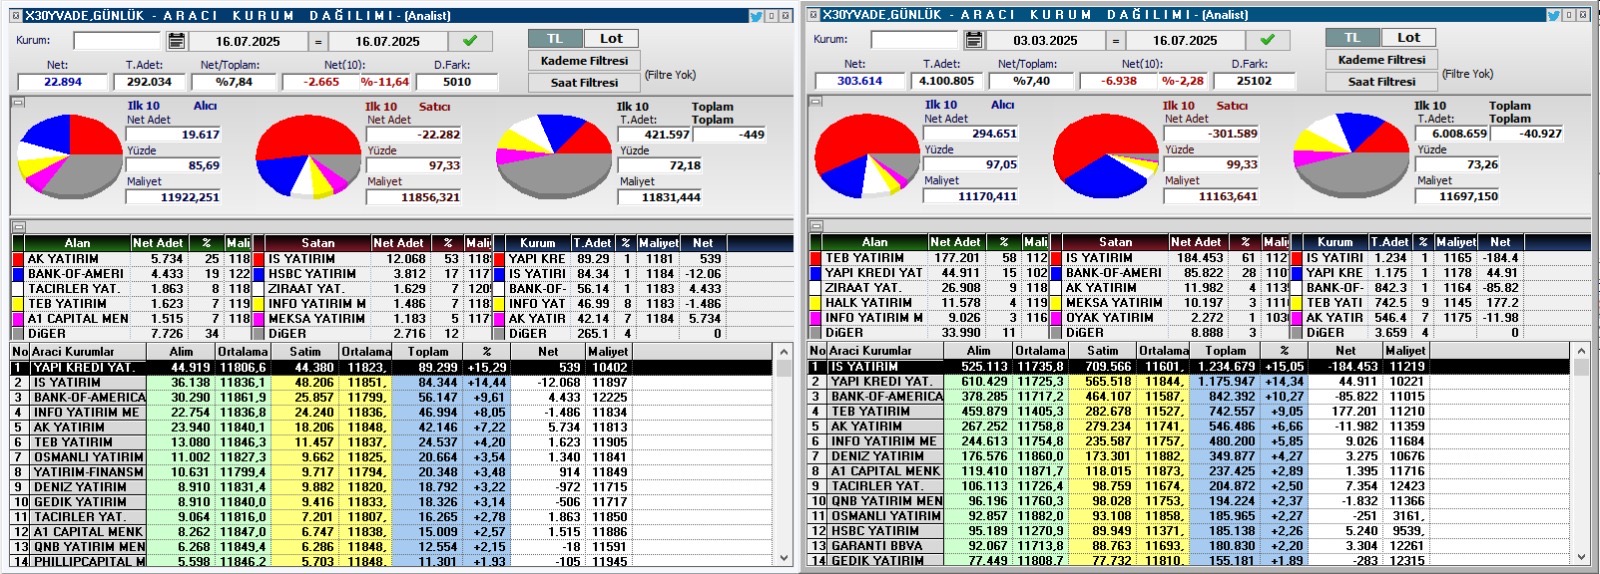
Task: Click the DiGER row in left Alan table
Action: tap(130, 334)
